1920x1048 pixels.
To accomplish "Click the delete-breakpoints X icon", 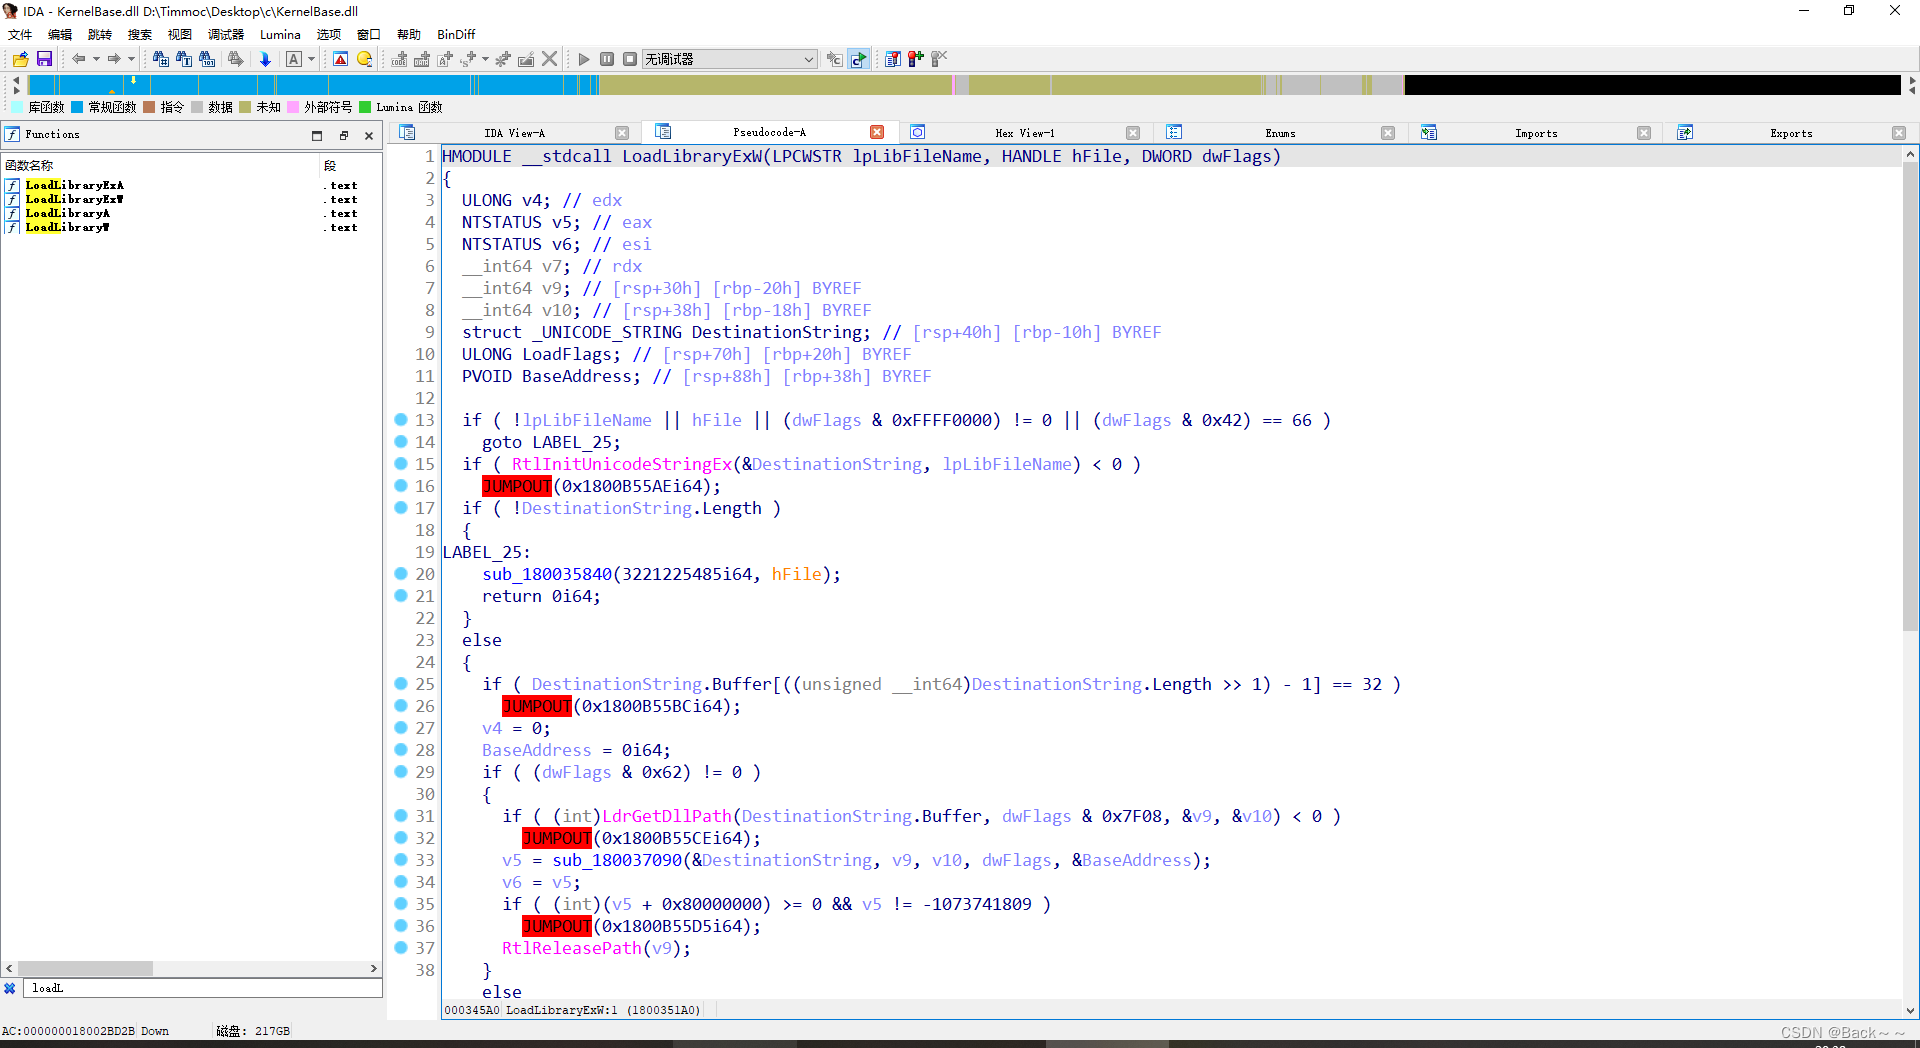I will click(939, 59).
